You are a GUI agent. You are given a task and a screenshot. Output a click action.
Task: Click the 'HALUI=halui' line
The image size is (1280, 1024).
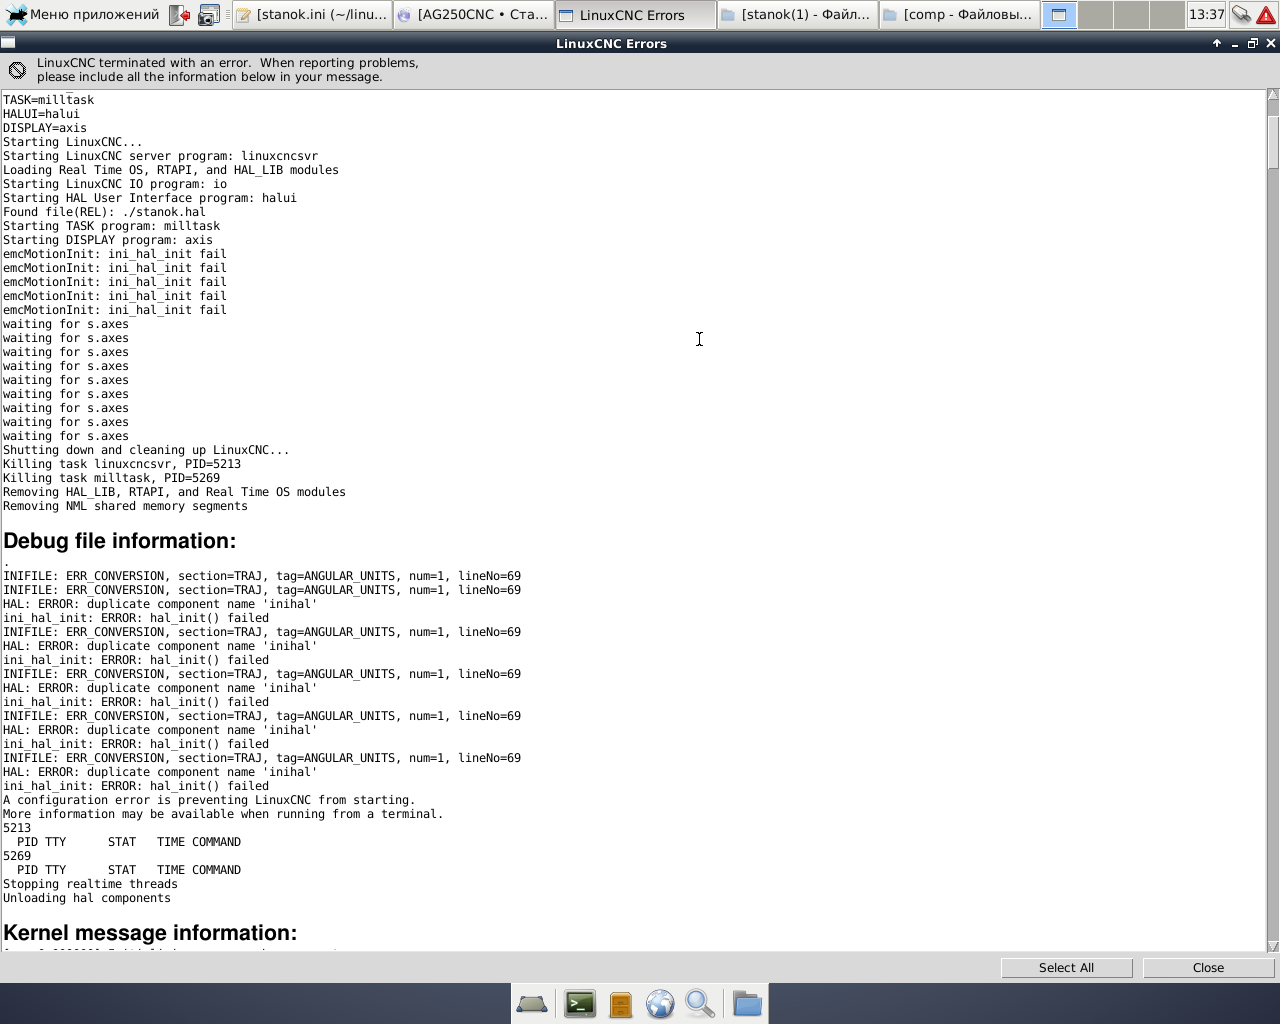coord(41,114)
